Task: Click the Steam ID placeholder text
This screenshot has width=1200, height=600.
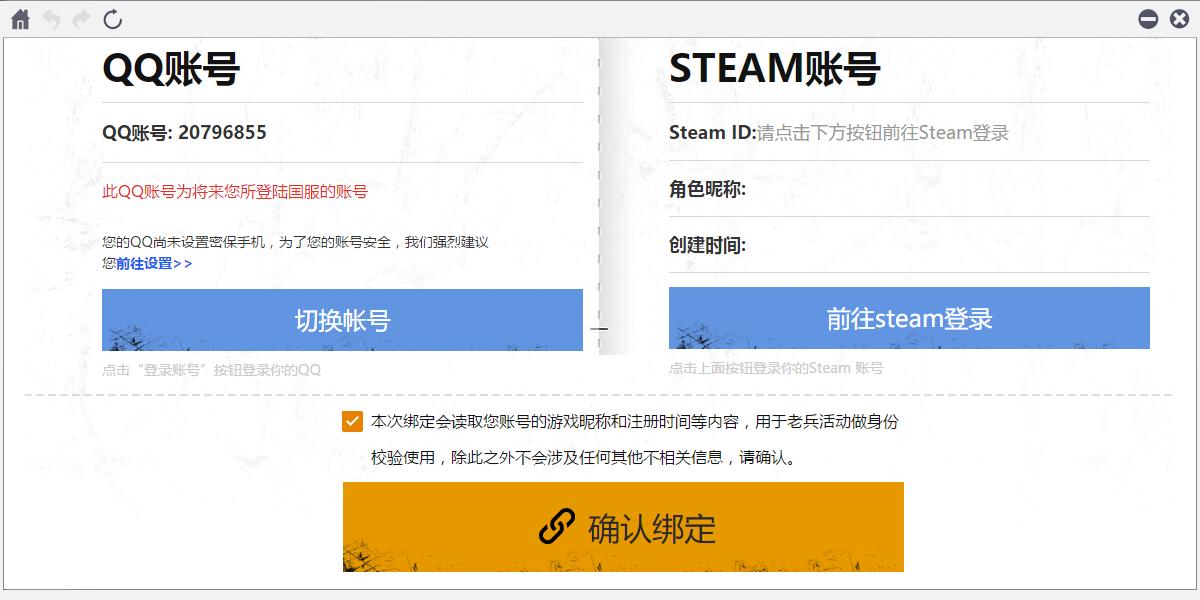Action: (883, 132)
